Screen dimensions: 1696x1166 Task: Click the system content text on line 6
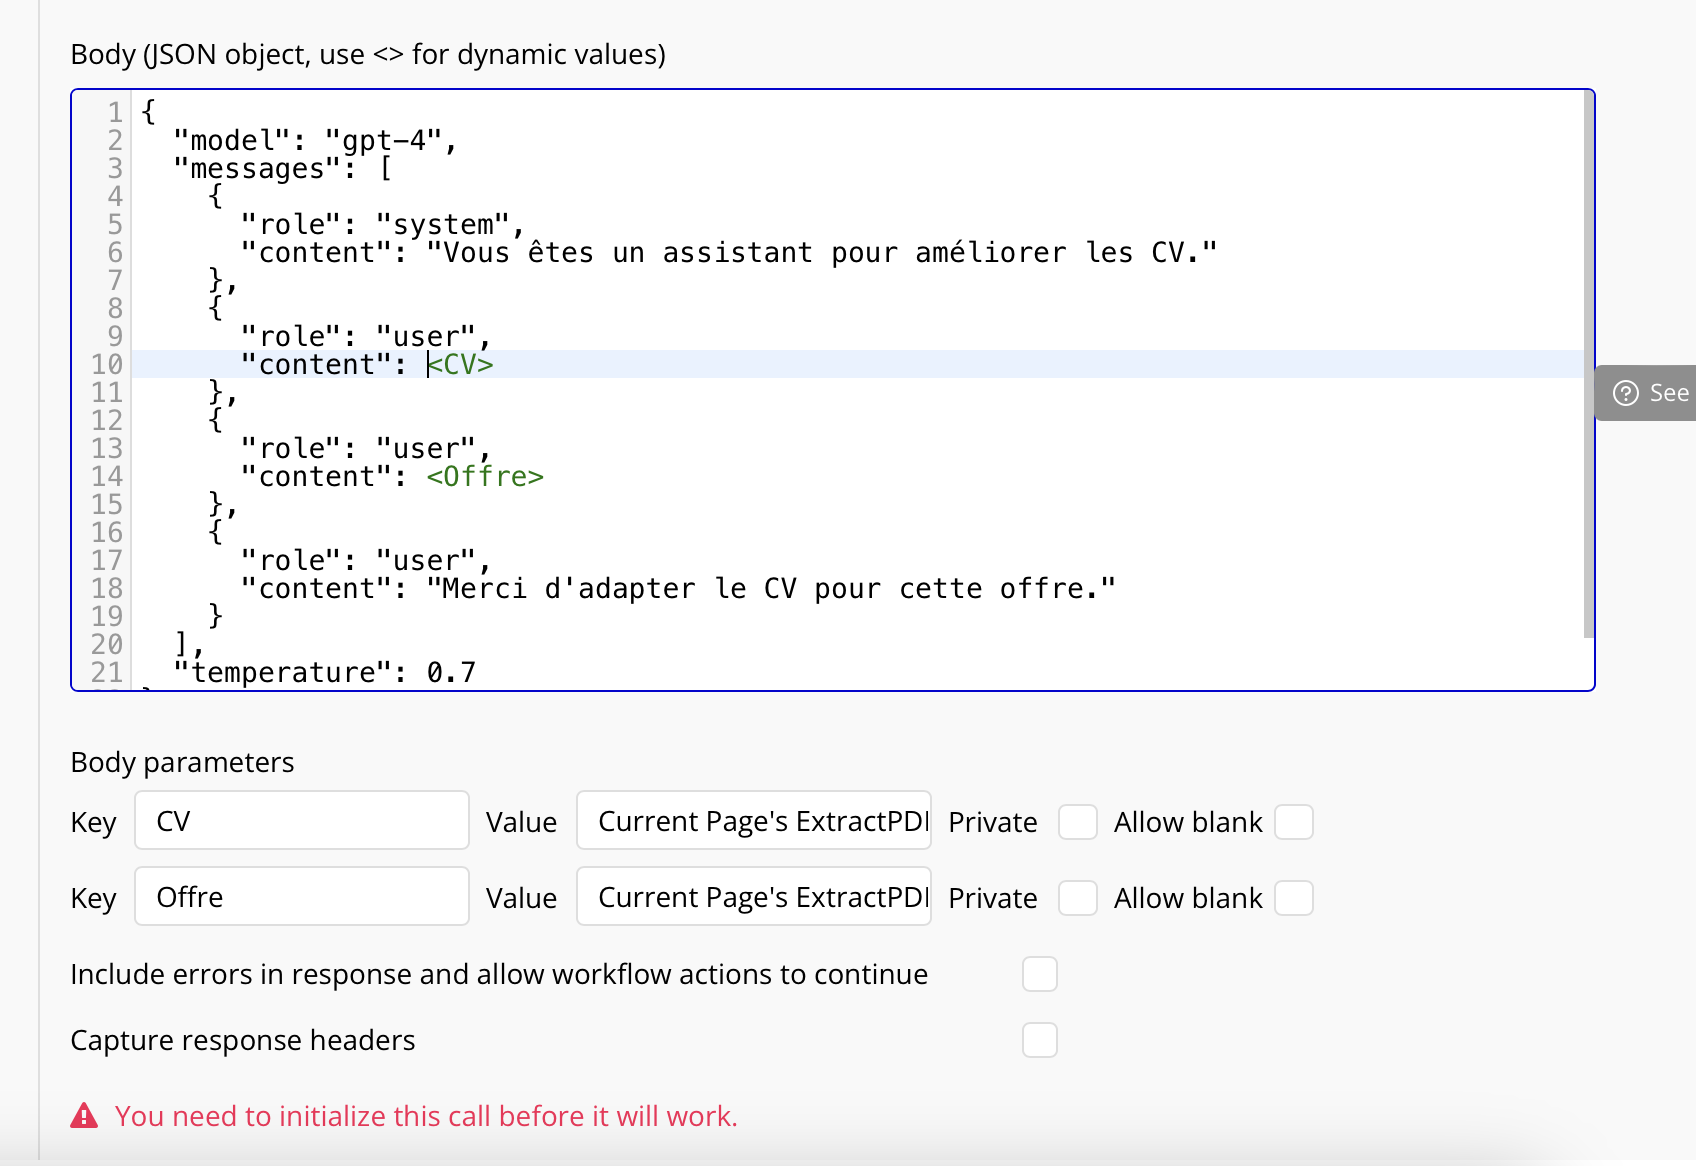(x=820, y=253)
